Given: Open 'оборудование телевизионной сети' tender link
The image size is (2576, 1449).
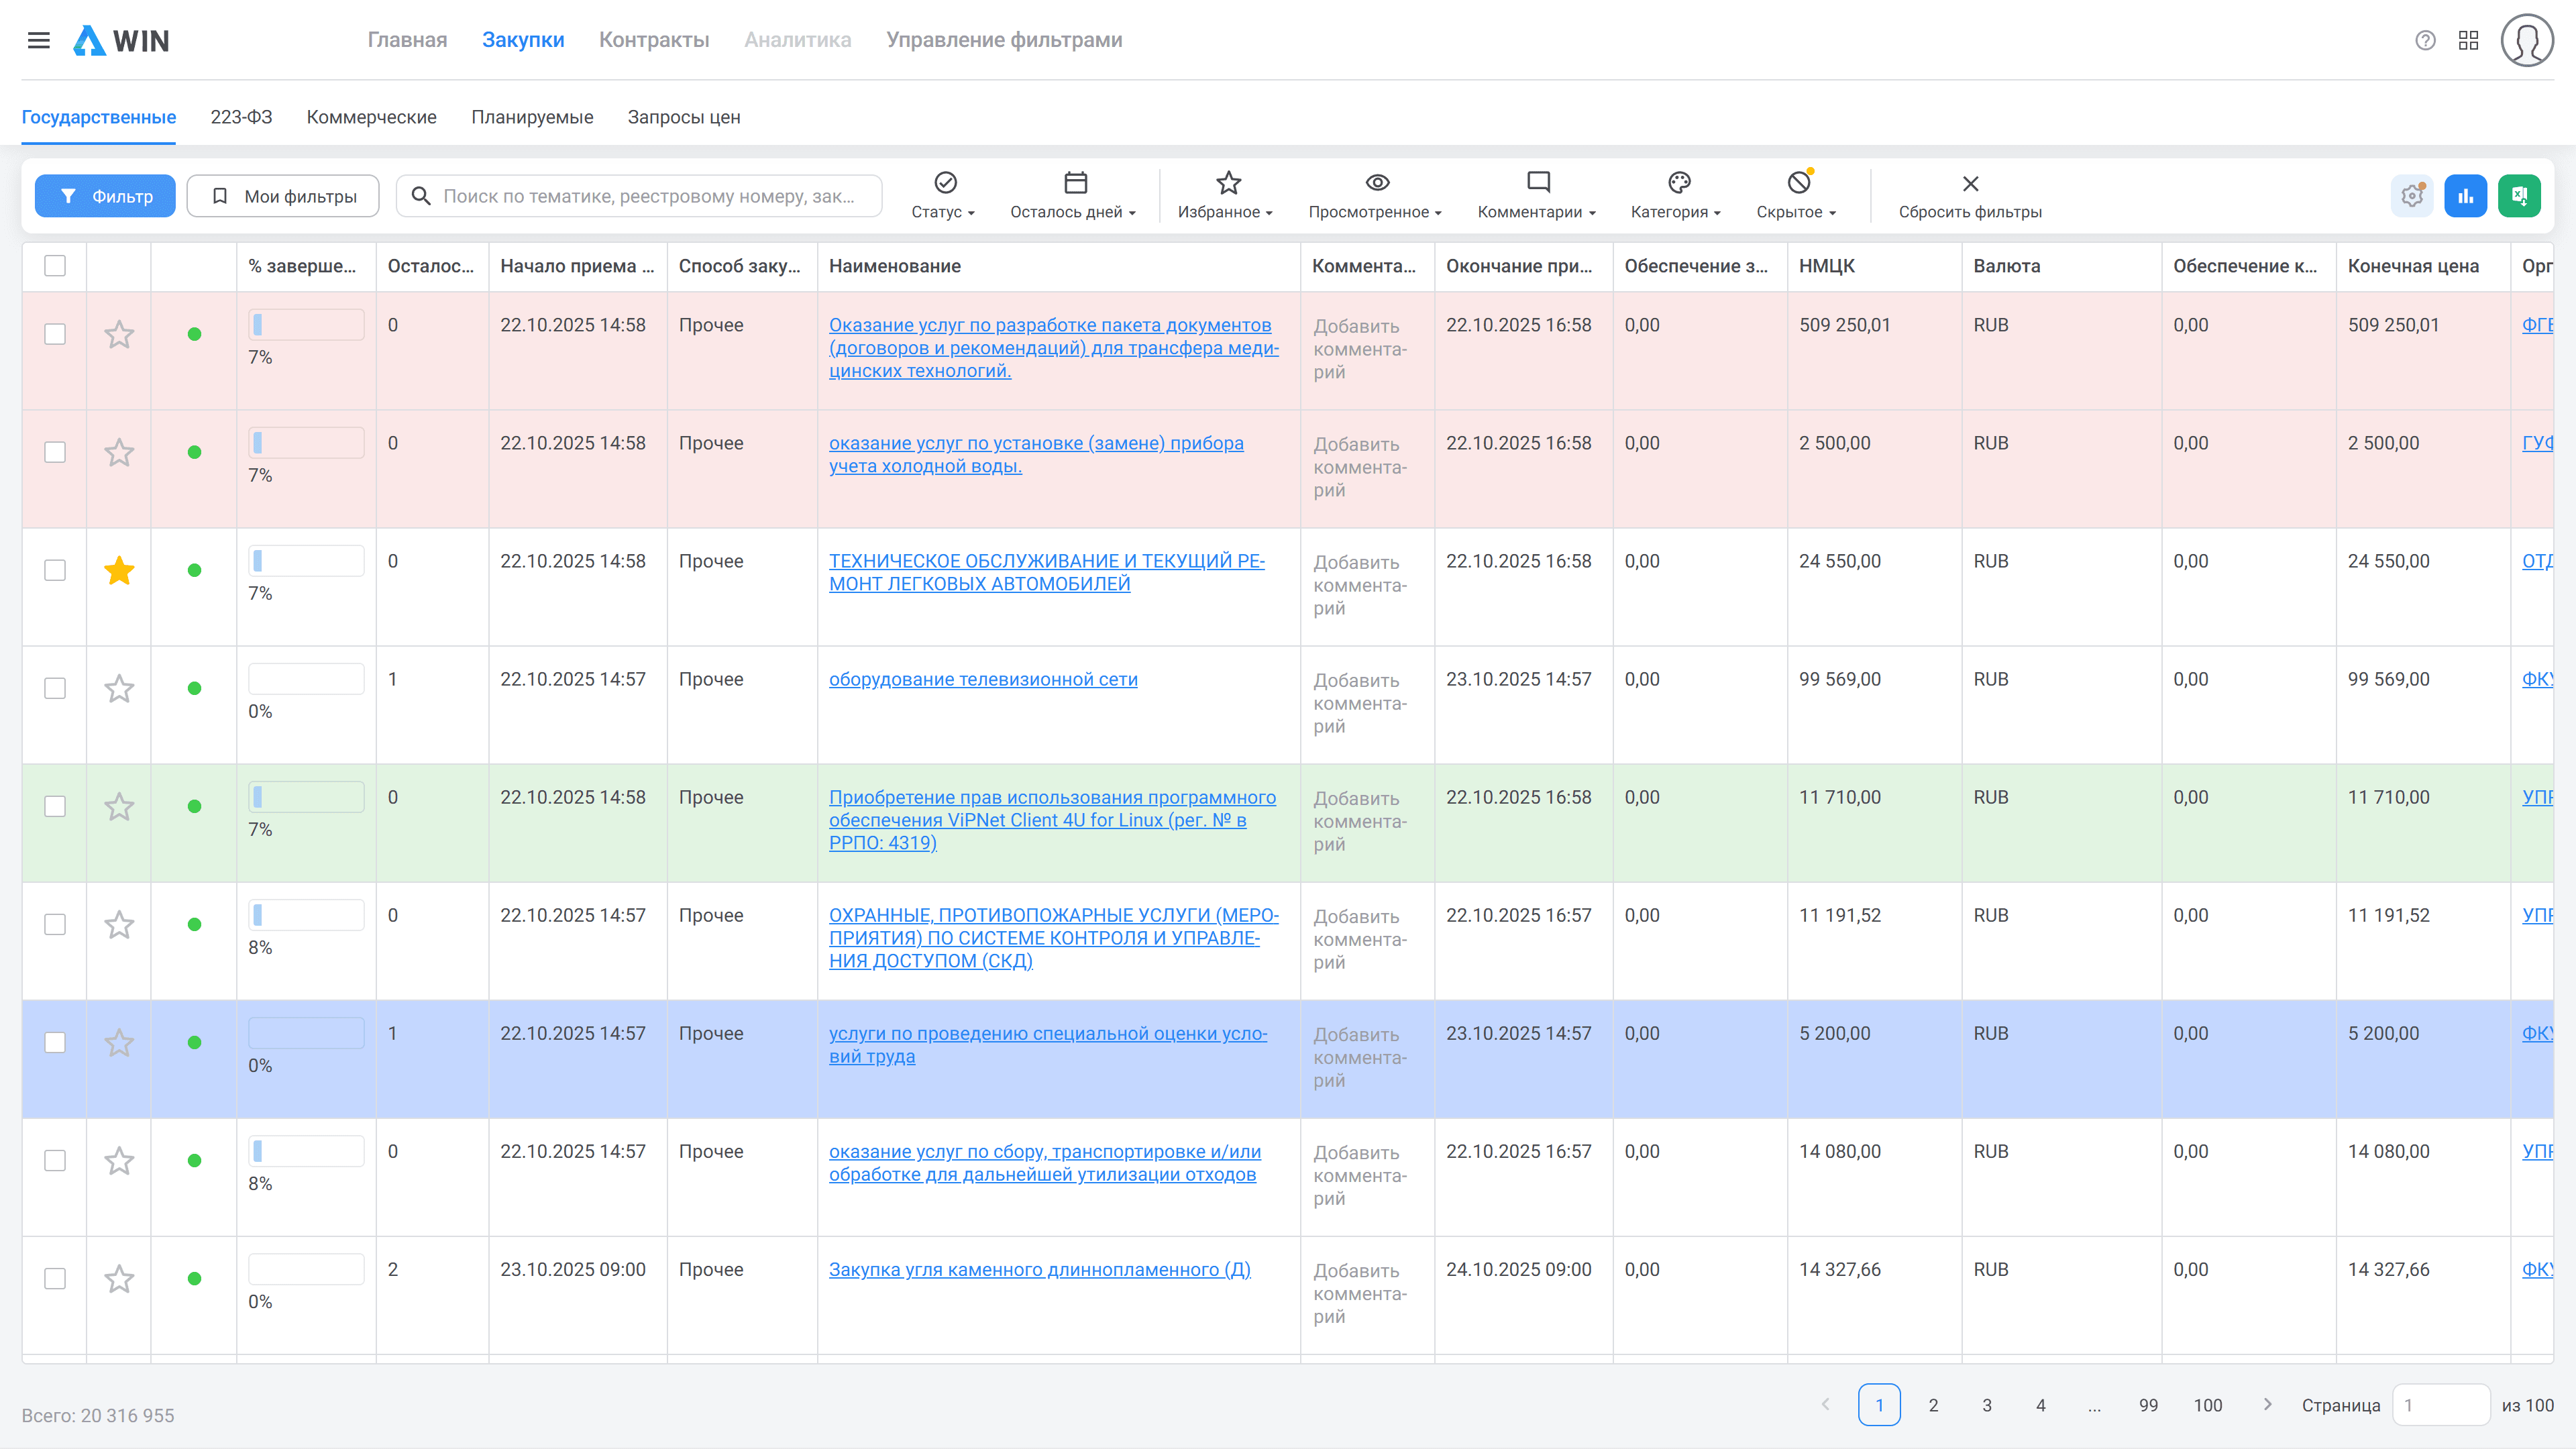Looking at the screenshot, I should coord(983,679).
